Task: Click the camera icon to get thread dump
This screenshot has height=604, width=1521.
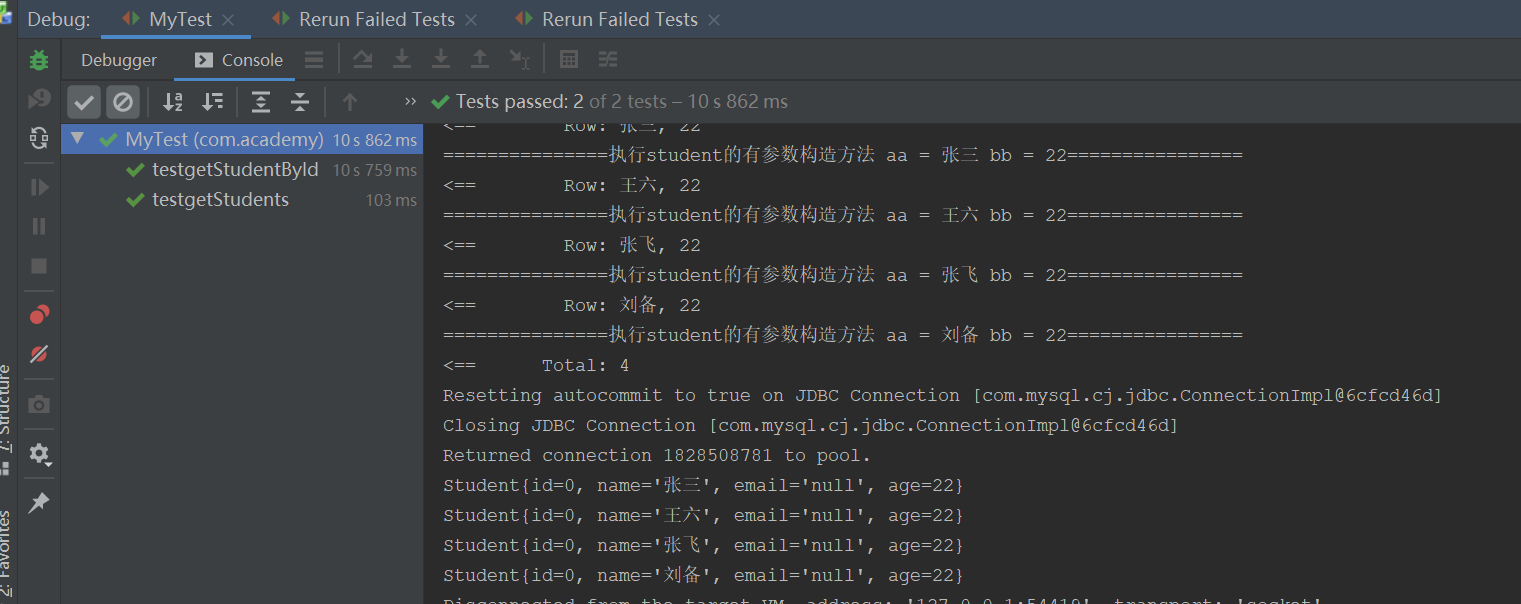Action: click(39, 404)
